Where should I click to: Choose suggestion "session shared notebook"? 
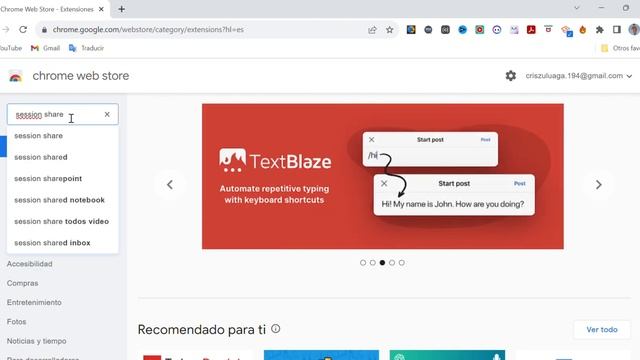coord(62,200)
